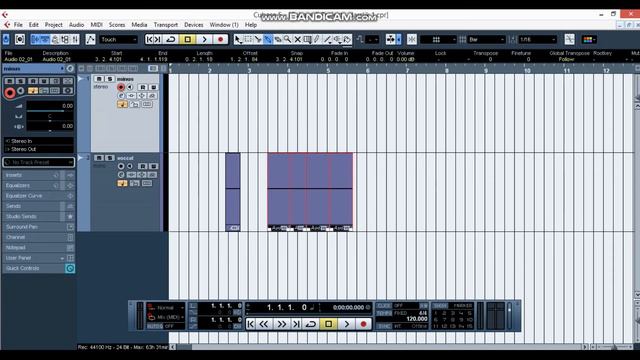The image size is (640, 360).
Task: Open the Transport menu
Action: [x=166, y=25]
